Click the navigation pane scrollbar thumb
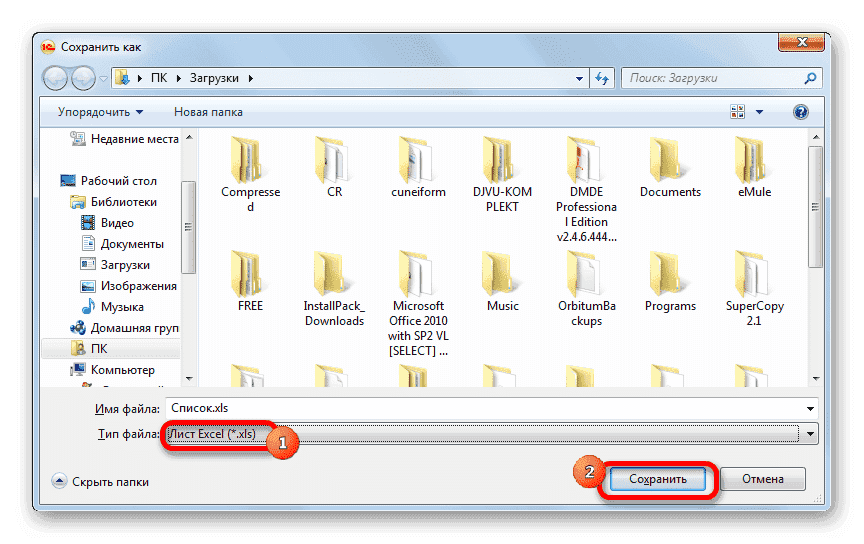864x544 pixels. (188, 227)
